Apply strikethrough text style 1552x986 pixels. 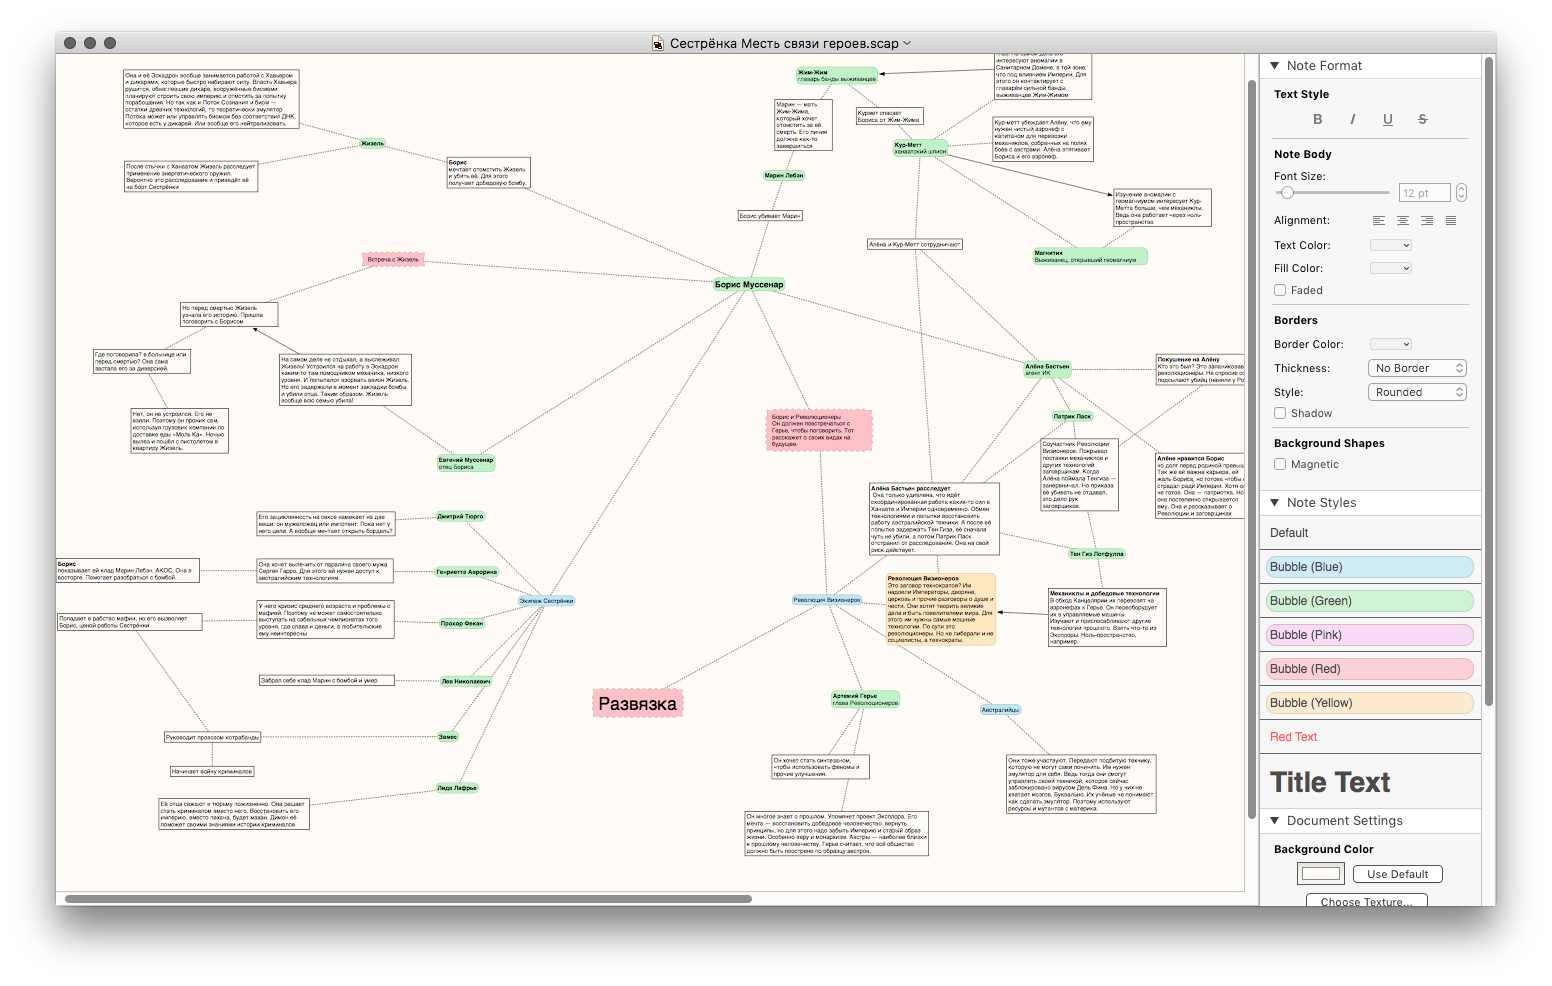click(1422, 119)
